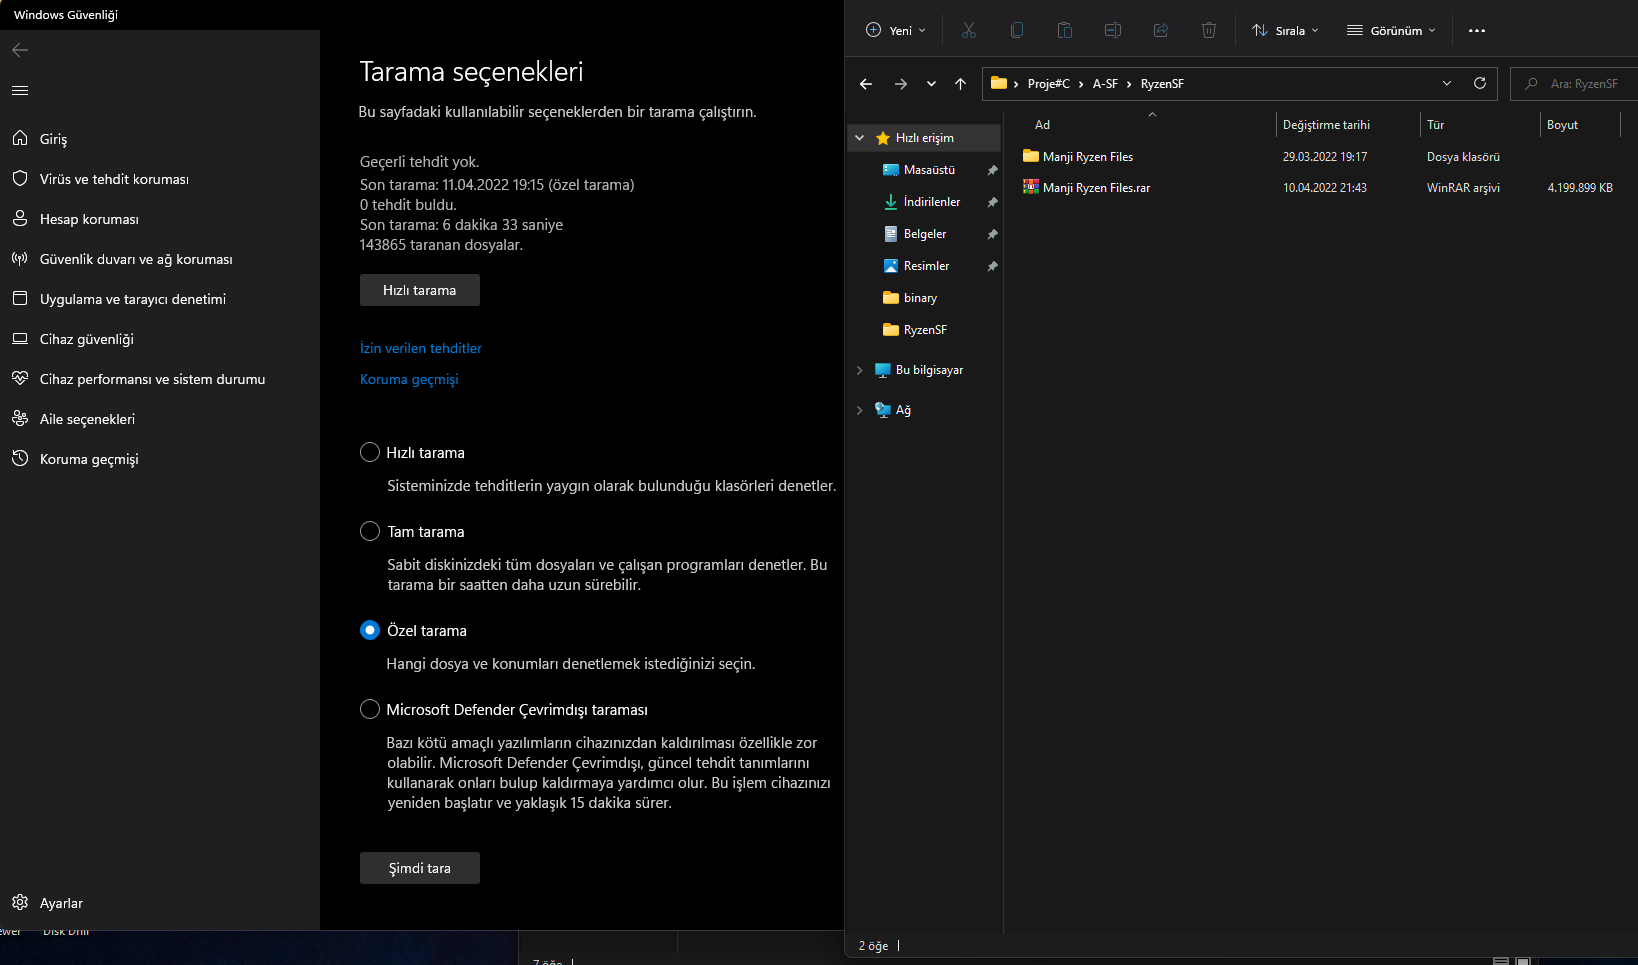Go back in File Explorer
1638x965 pixels.
coord(866,84)
